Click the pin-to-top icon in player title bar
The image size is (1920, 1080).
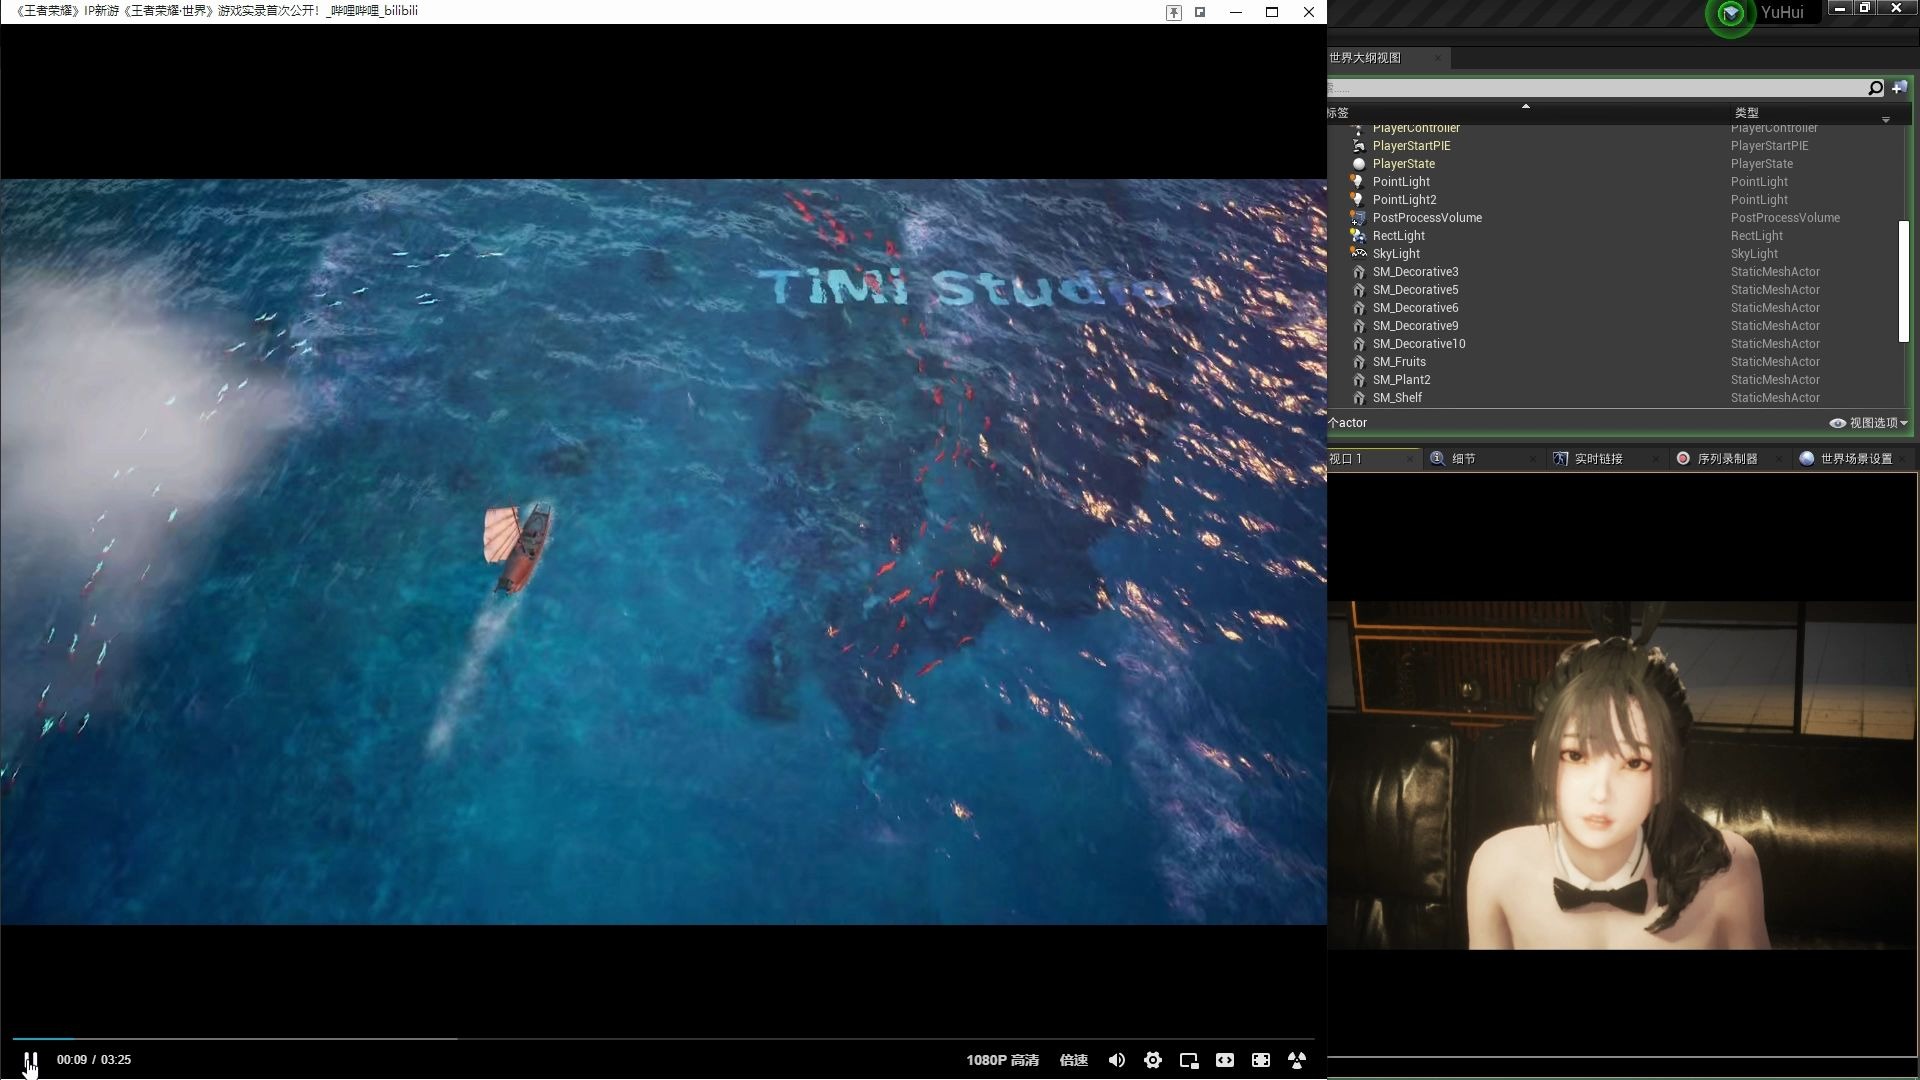1174,12
